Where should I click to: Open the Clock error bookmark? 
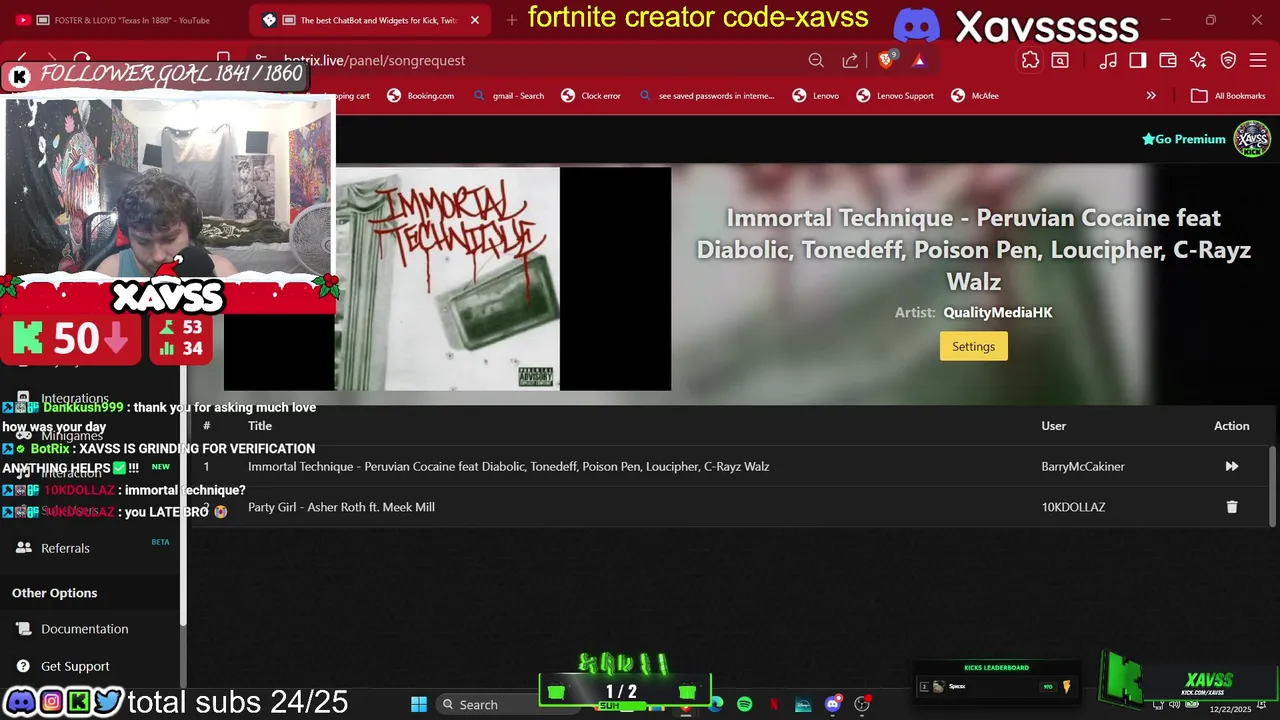[x=591, y=96]
